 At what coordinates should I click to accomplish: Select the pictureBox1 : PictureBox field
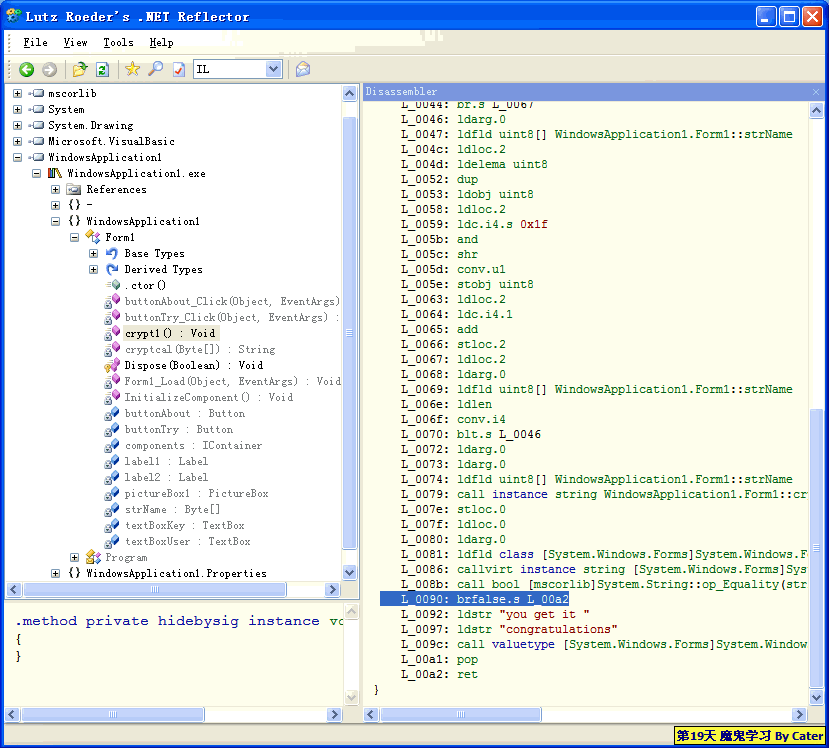point(196,493)
